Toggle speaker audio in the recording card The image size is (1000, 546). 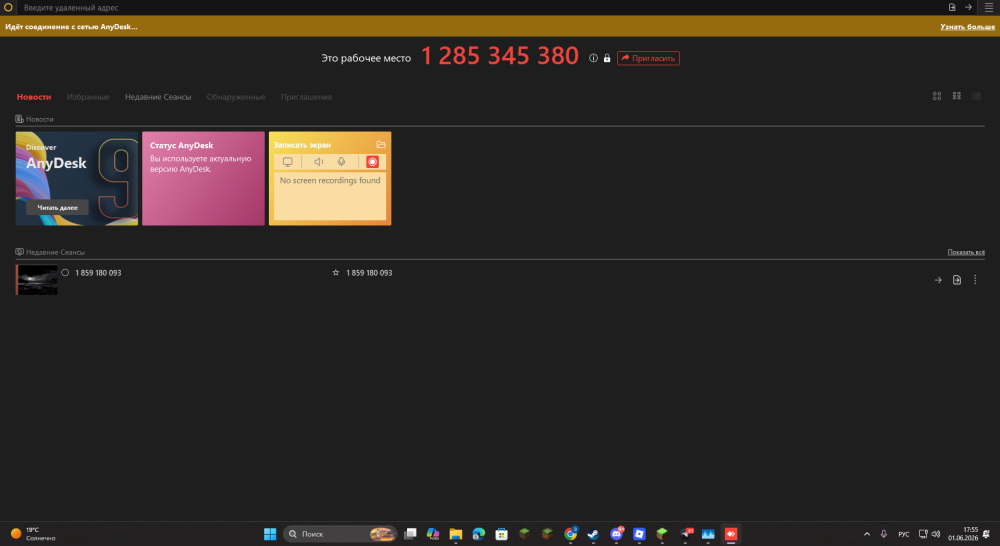pyautogui.click(x=318, y=162)
